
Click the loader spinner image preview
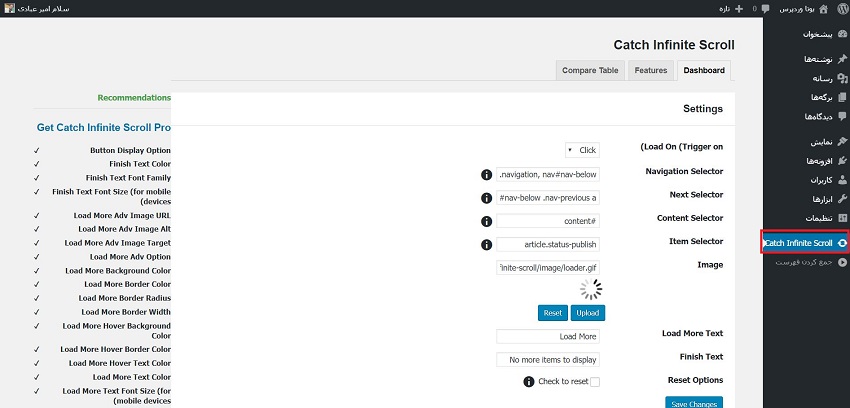click(x=590, y=289)
